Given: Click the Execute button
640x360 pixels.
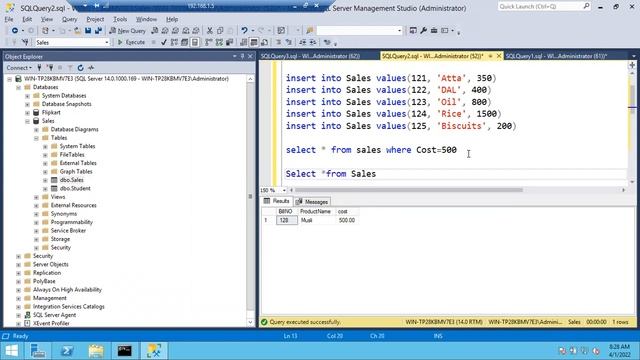Looking at the screenshot, I should [131, 42].
